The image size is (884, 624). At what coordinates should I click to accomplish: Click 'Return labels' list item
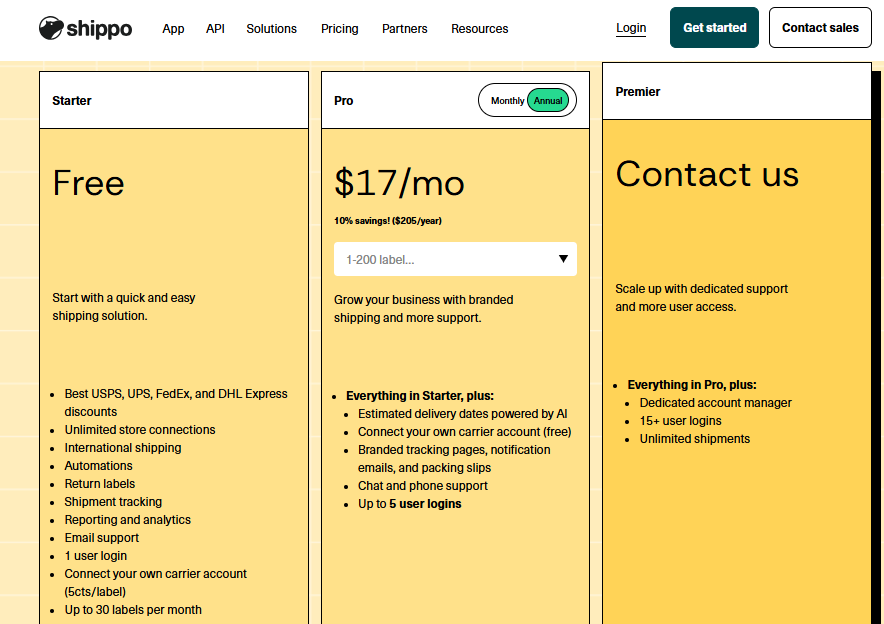(100, 484)
